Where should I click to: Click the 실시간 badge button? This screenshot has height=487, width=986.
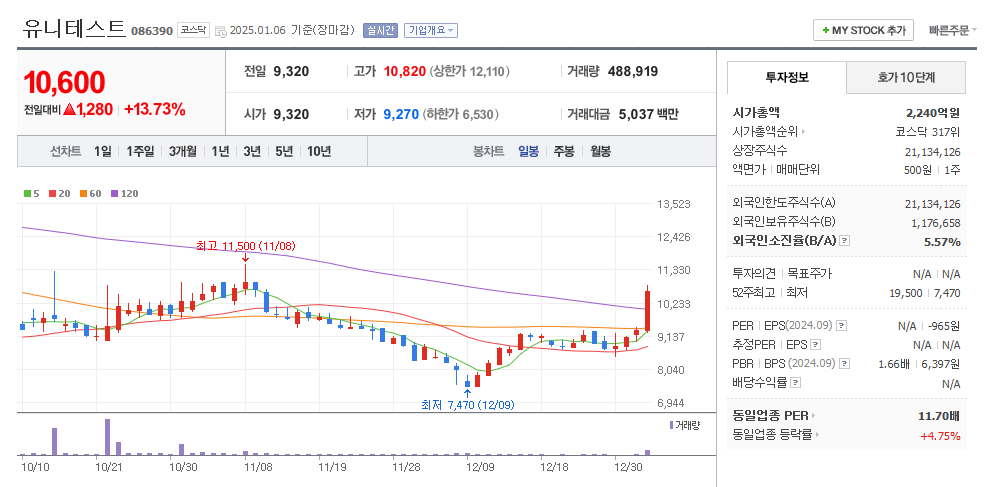coord(380,30)
